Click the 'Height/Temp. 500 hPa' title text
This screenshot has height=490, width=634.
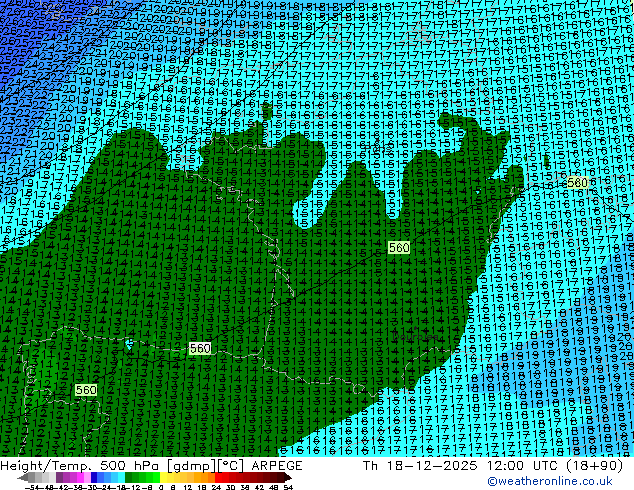pyautogui.click(x=81, y=465)
